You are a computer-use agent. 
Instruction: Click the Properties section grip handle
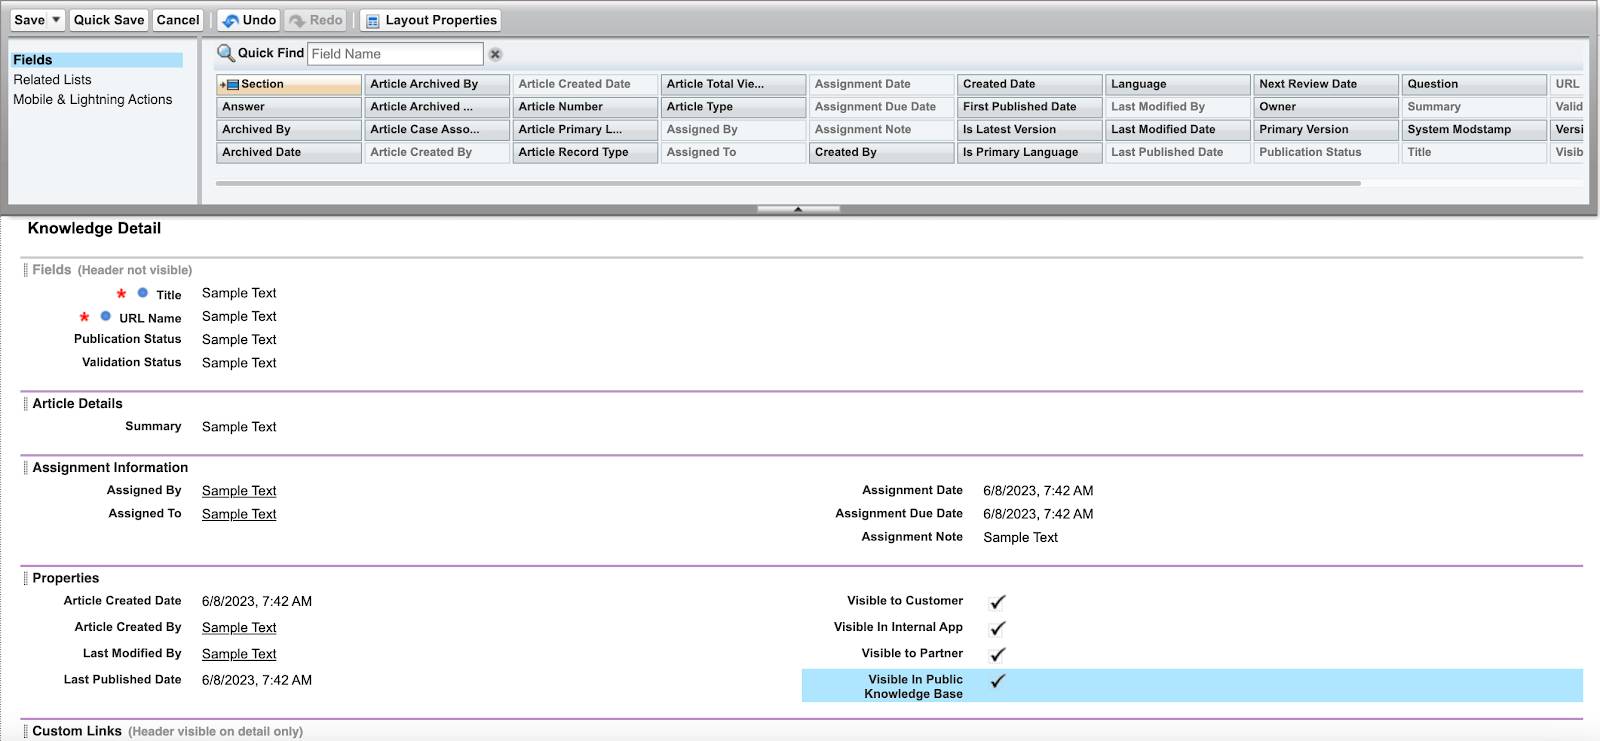(25, 578)
